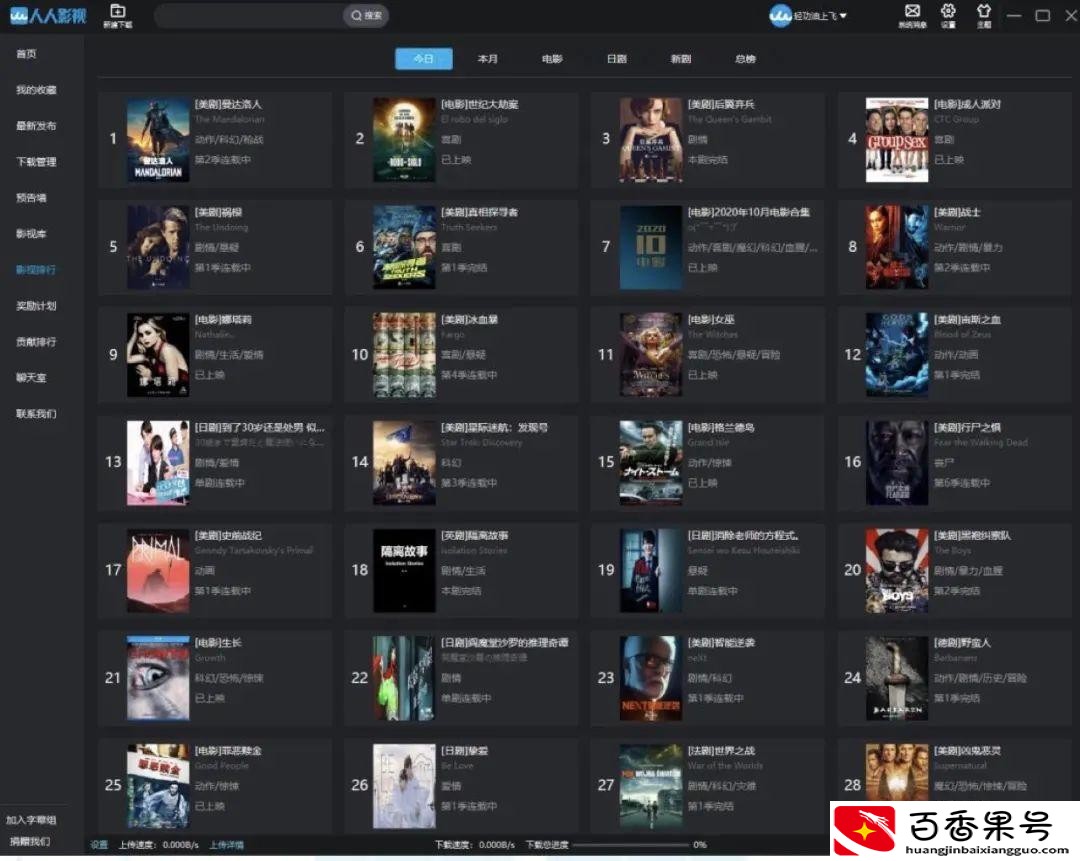Open the Primal poster thumbnail
Image resolution: width=1080 pixels, height=861 pixels.
tap(158, 570)
